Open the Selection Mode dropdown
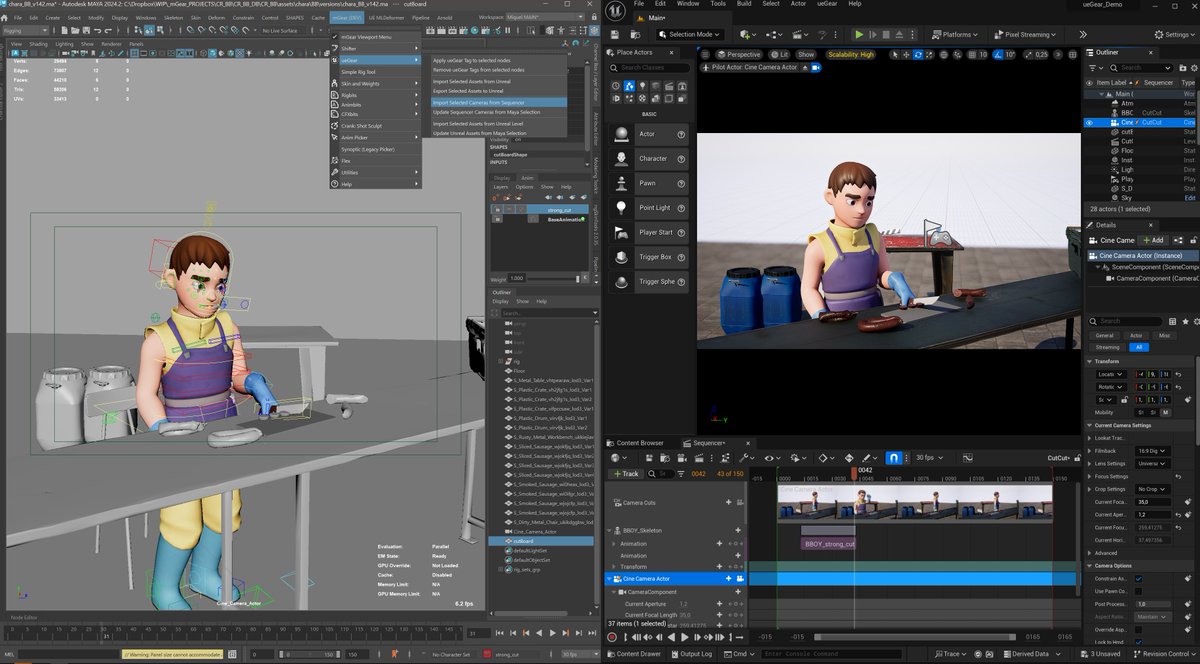This screenshot has width=1200, height=664. pos(689,34)
